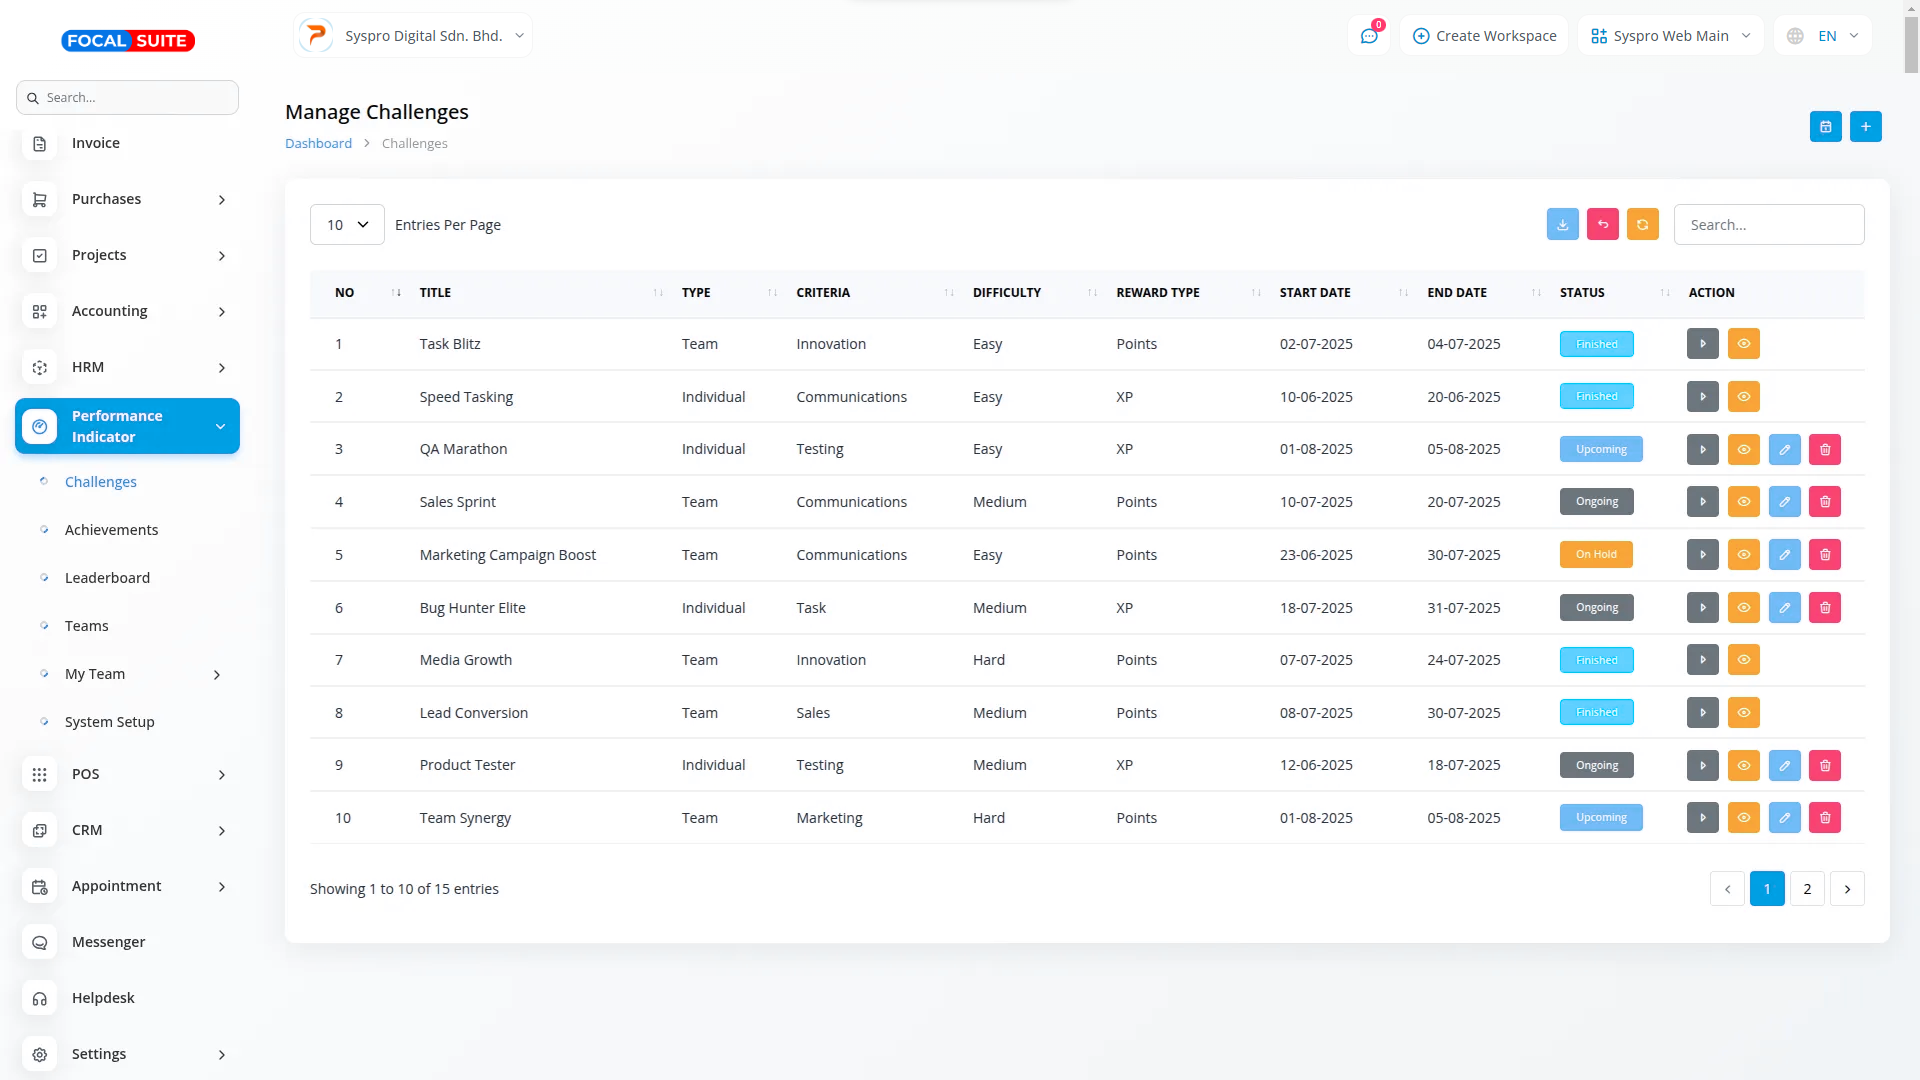Click the plus icon to create challenge
1920x1080 pixels.
(1865, 127)
